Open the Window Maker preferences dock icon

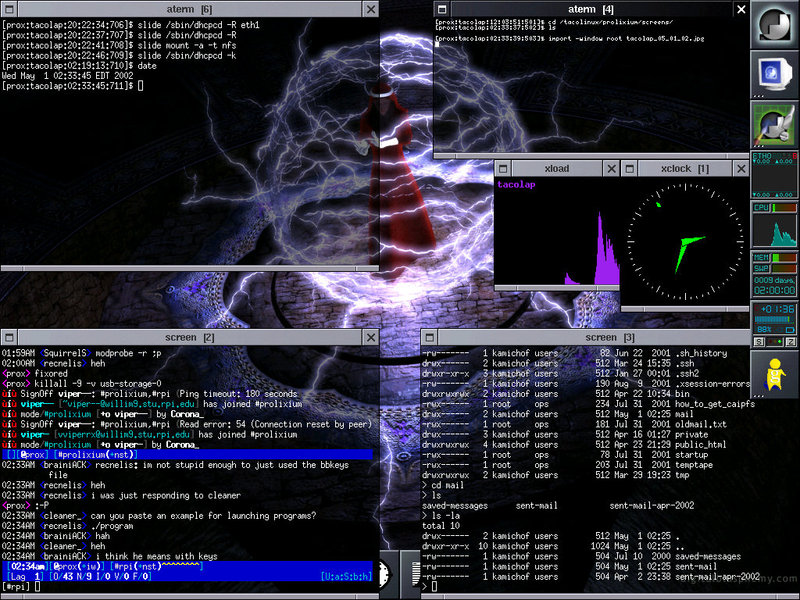click(774, 125)
